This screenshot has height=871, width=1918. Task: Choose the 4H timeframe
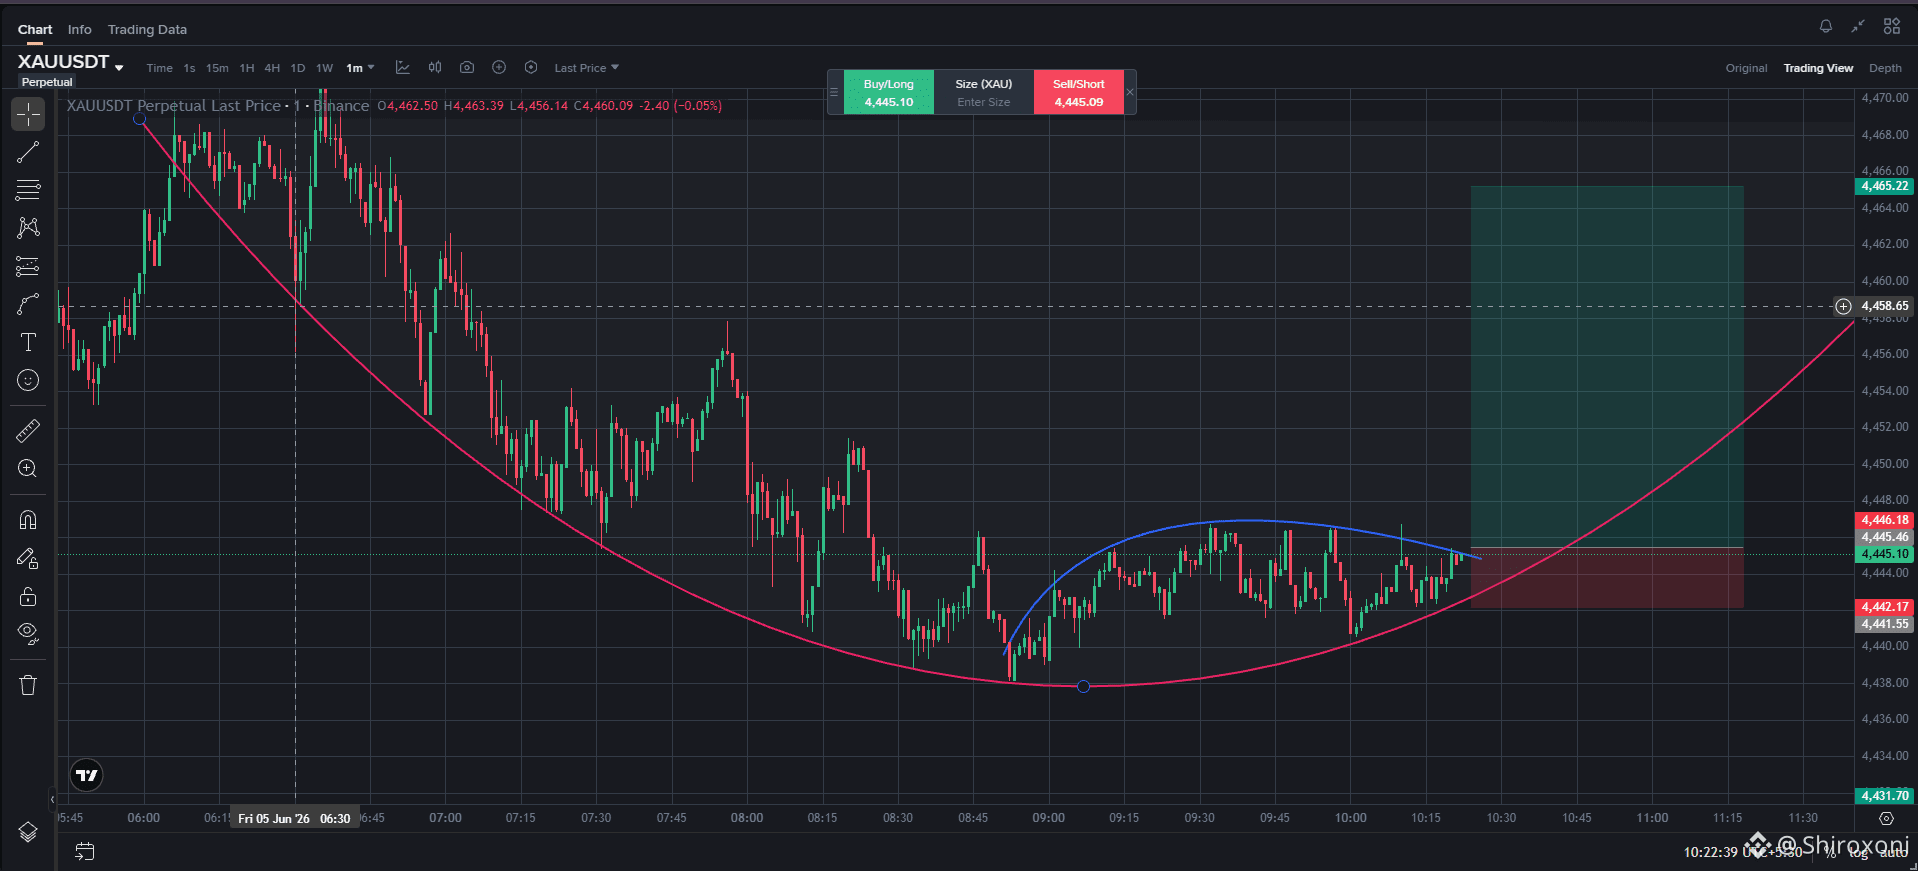272,68
